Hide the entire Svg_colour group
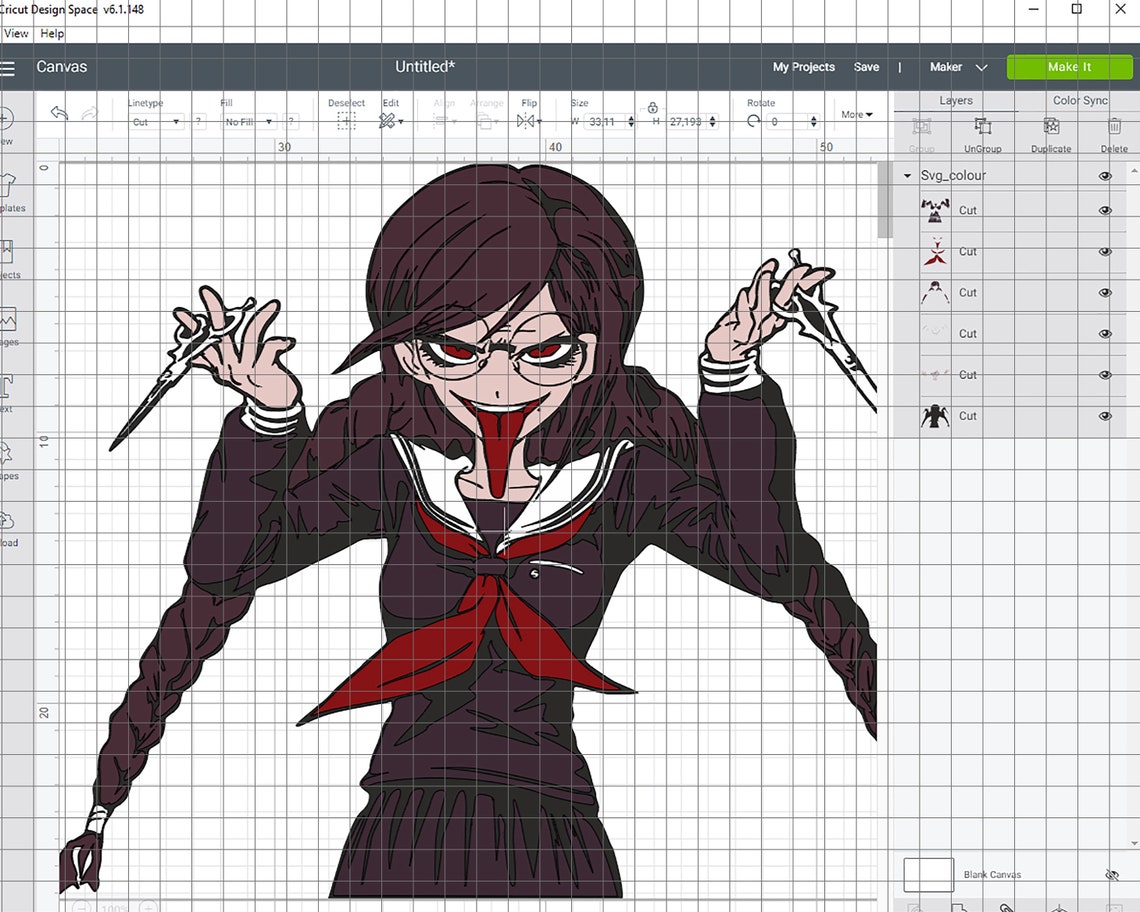 [x=1105, y=176]
